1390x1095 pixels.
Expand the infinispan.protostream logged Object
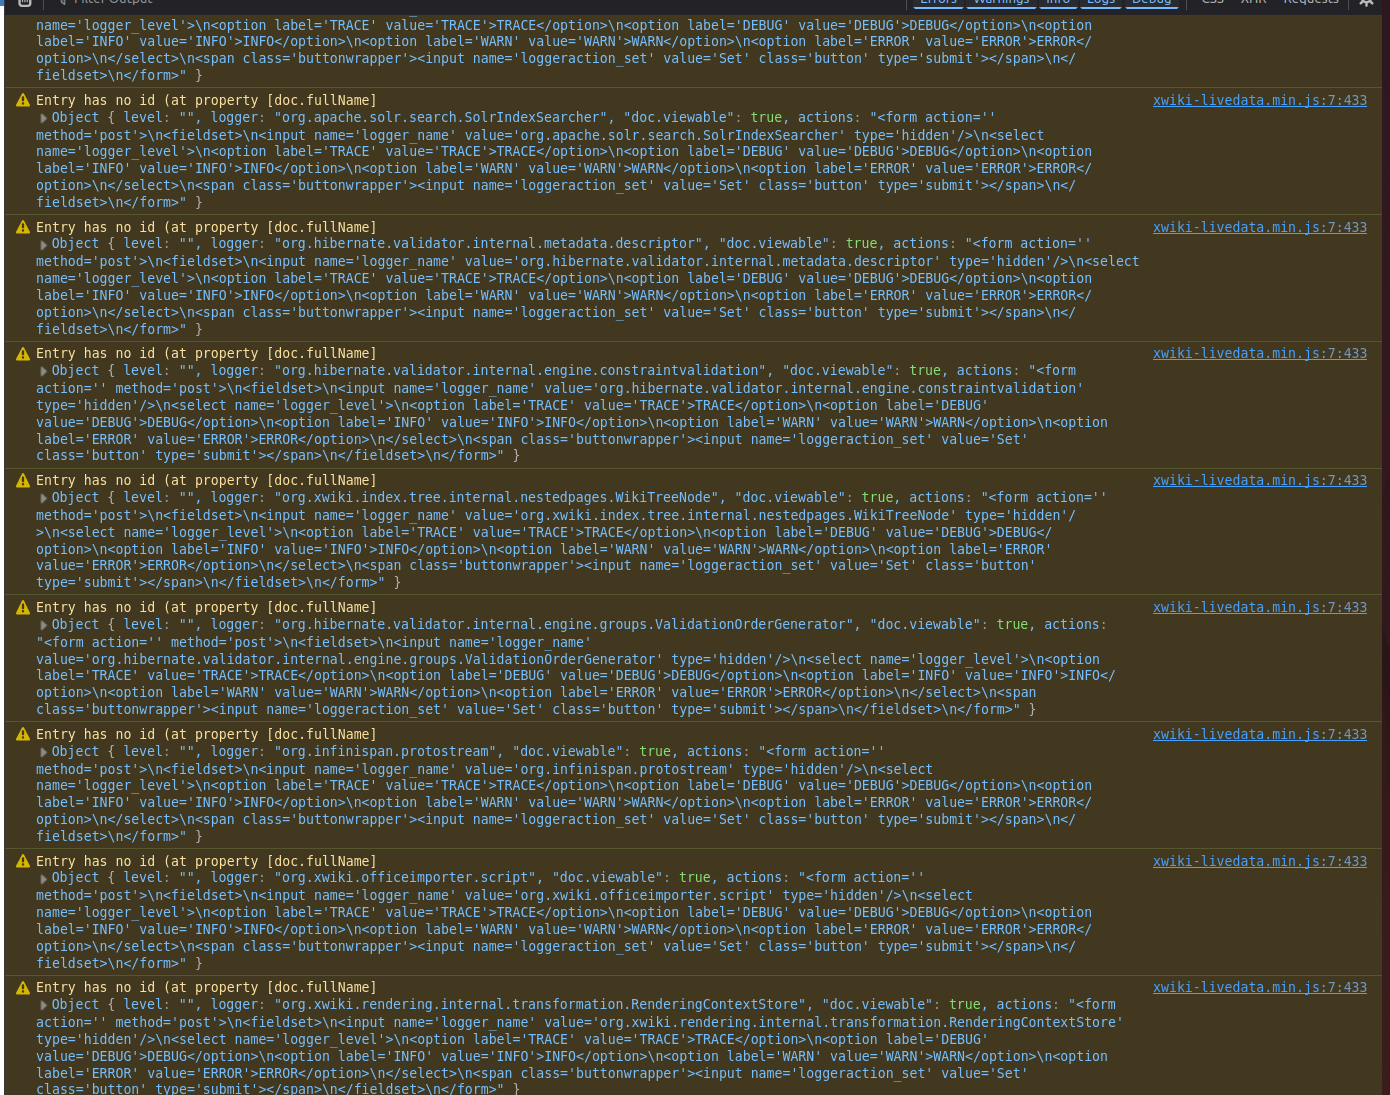coord(43,752)
